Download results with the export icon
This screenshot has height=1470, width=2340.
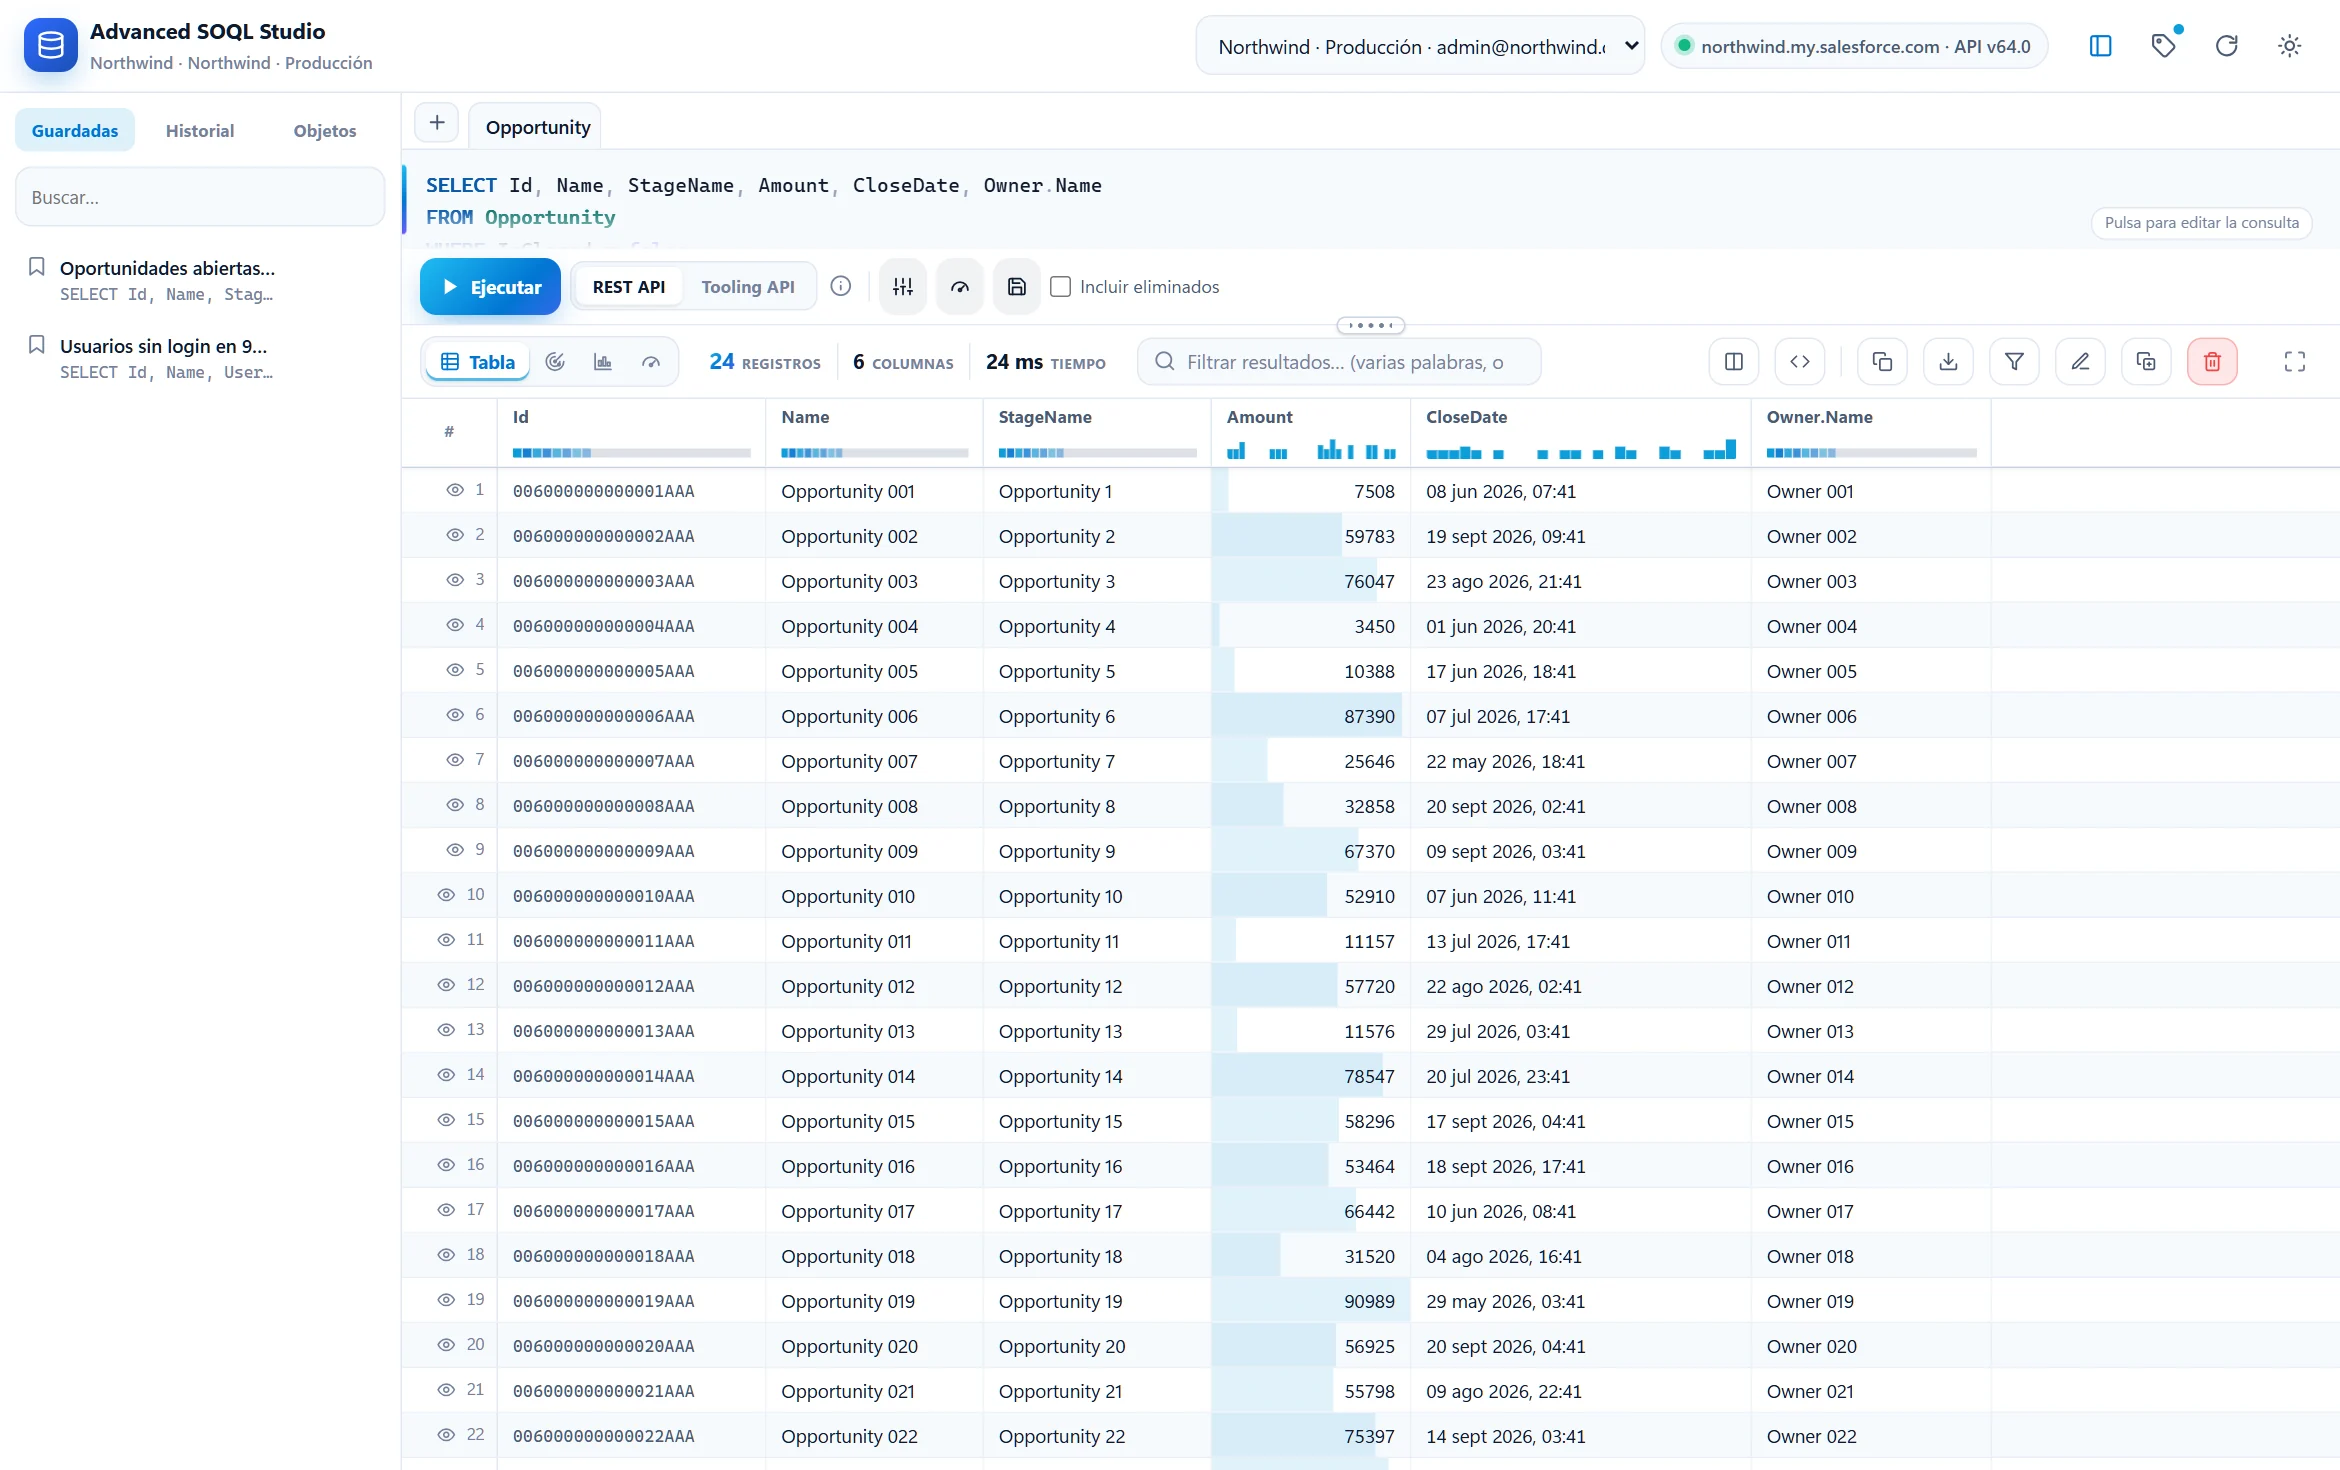1948,362
